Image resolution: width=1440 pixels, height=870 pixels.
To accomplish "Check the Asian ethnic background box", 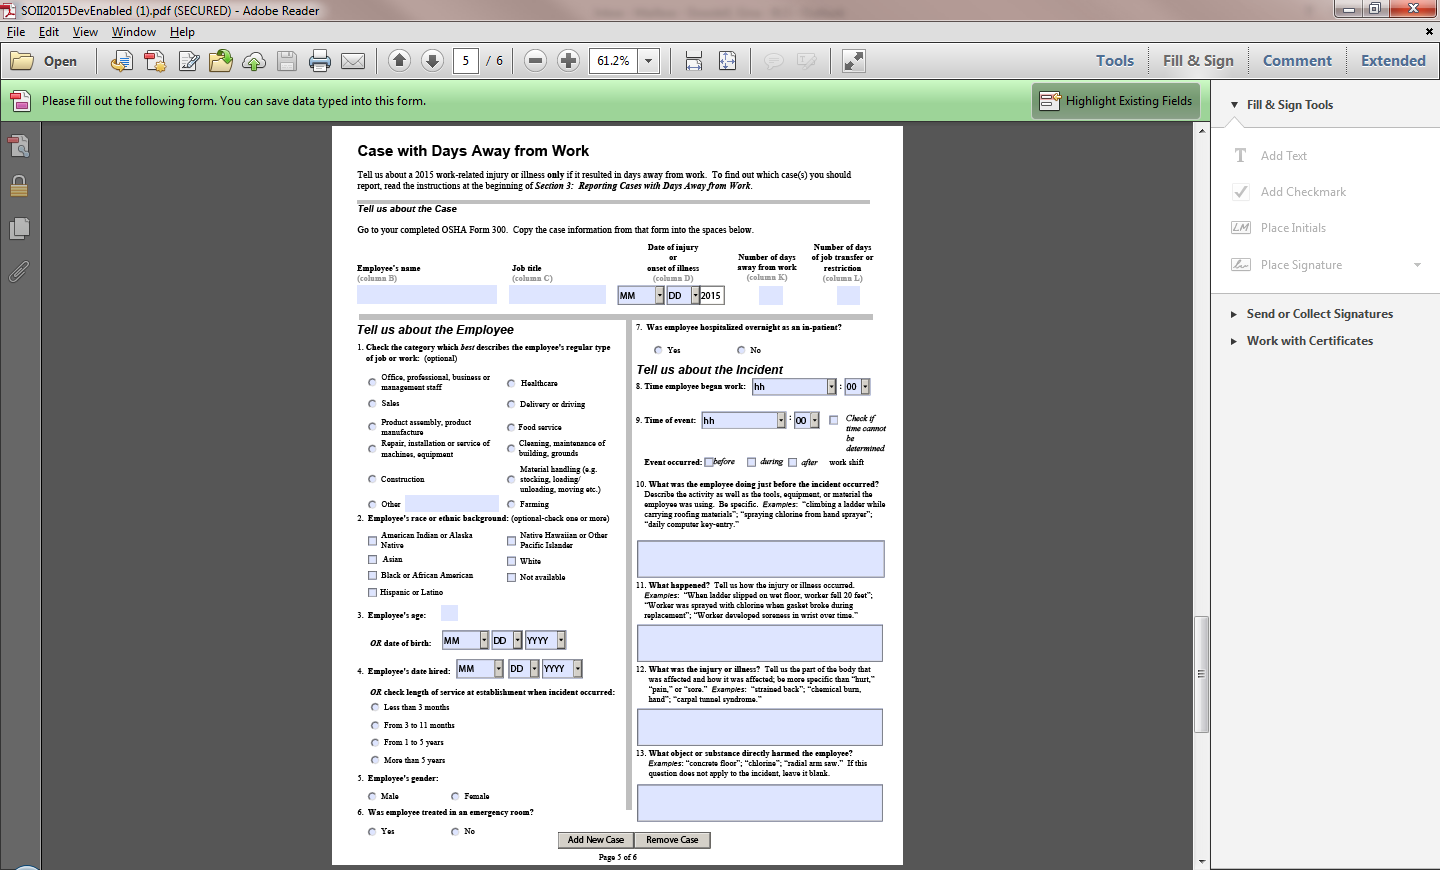I will [373, 560].
